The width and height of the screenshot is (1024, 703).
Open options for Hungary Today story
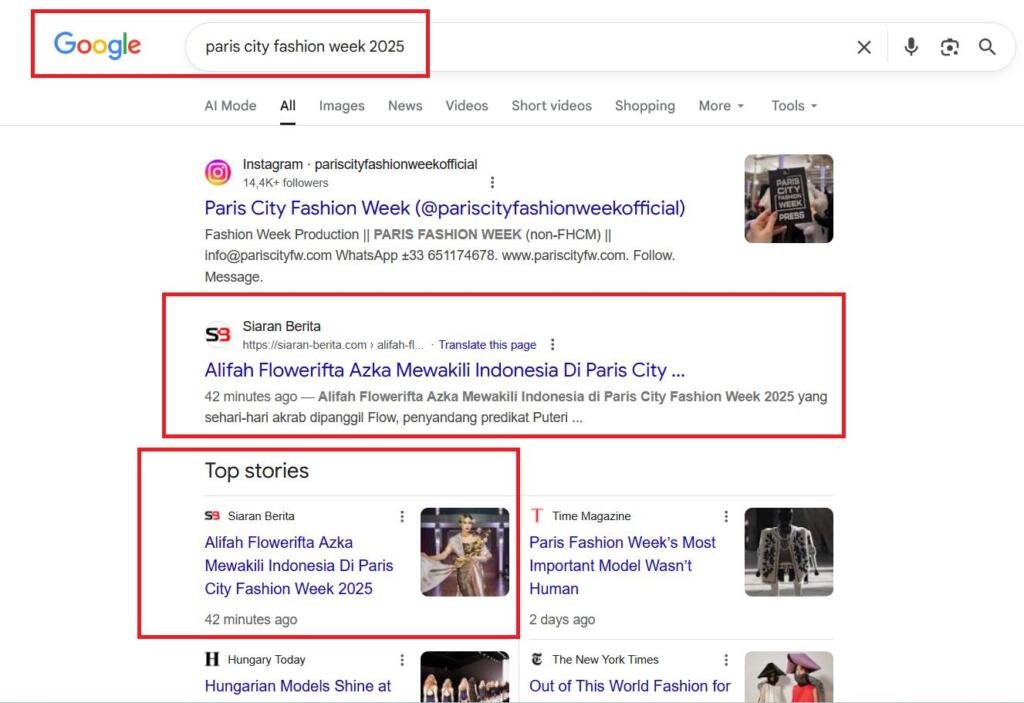pos(402,660)
